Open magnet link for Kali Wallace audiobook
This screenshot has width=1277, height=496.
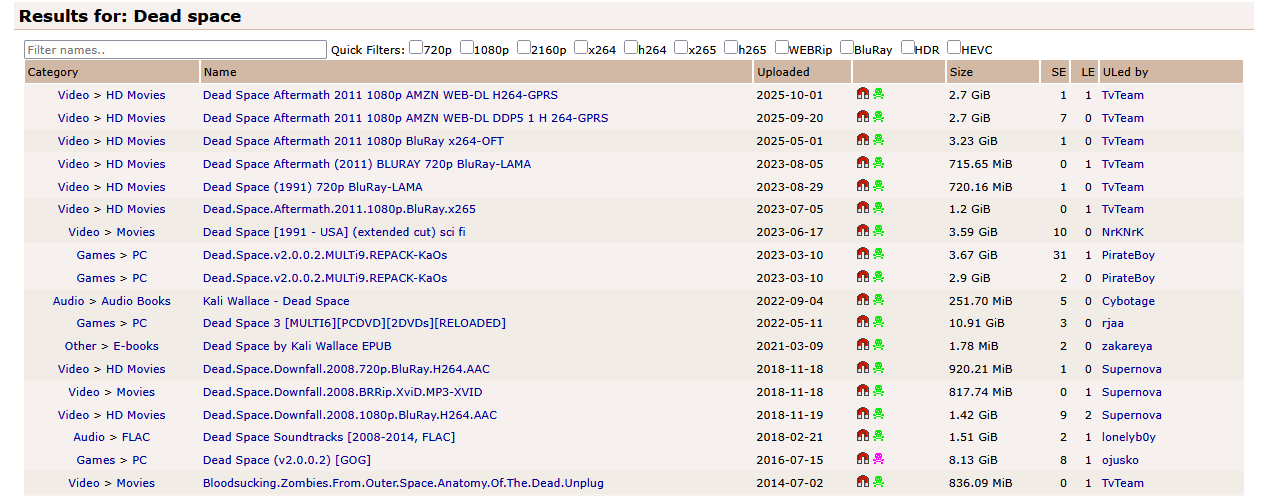[x=862, y=300]
